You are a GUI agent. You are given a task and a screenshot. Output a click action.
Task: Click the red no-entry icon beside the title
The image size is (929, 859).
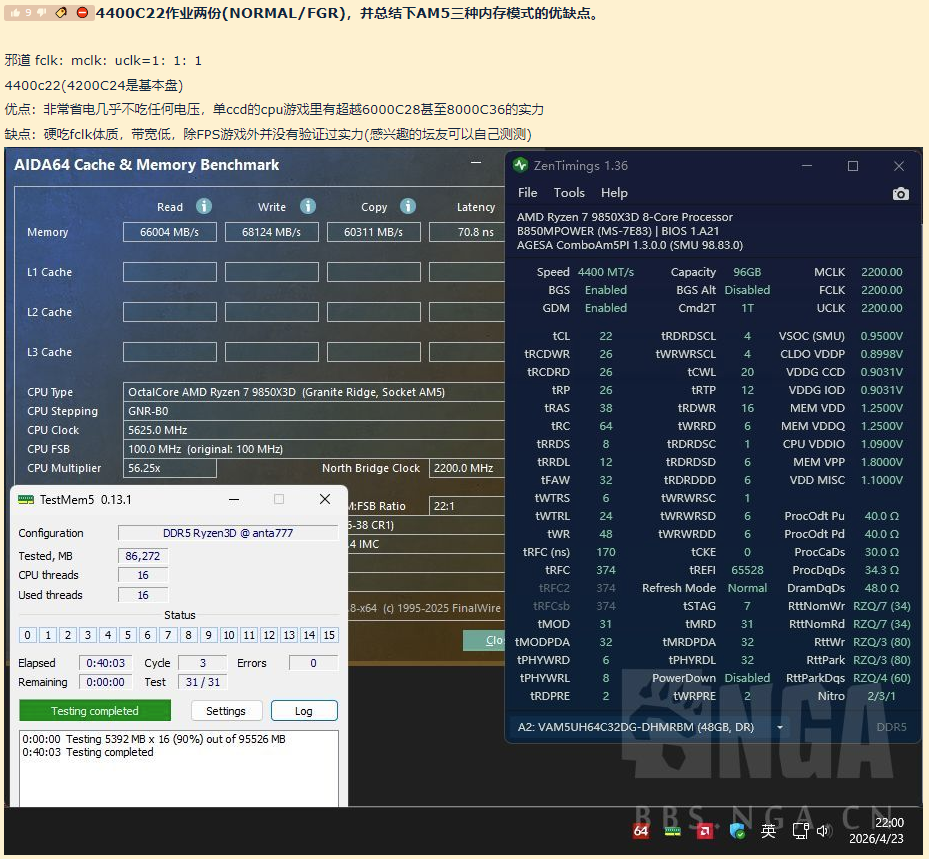tap(83, 12)
